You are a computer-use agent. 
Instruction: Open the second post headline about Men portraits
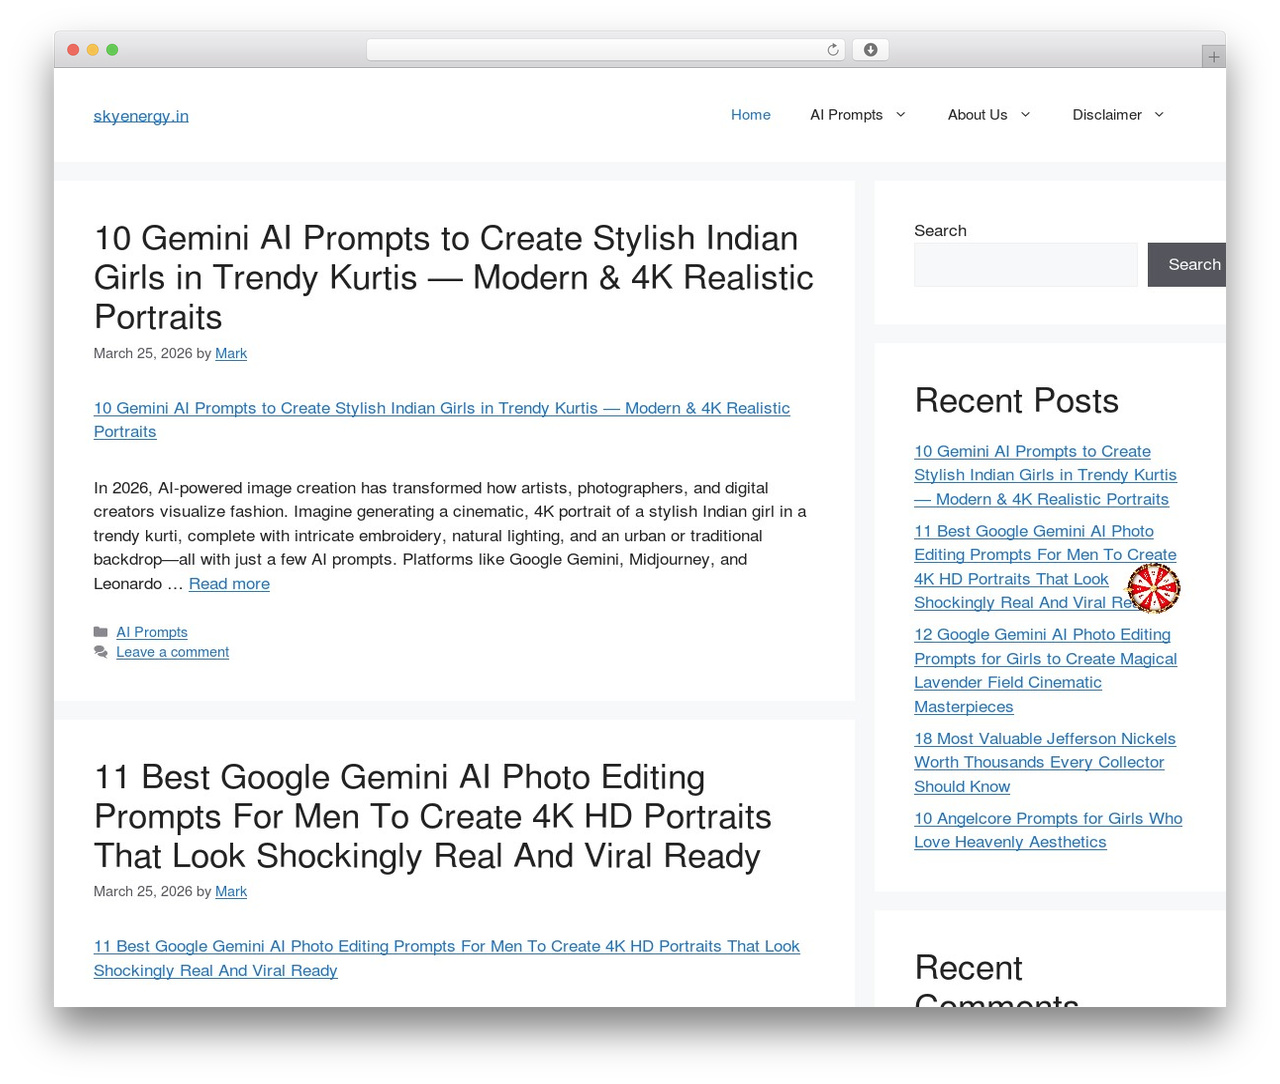click(433, 816)
